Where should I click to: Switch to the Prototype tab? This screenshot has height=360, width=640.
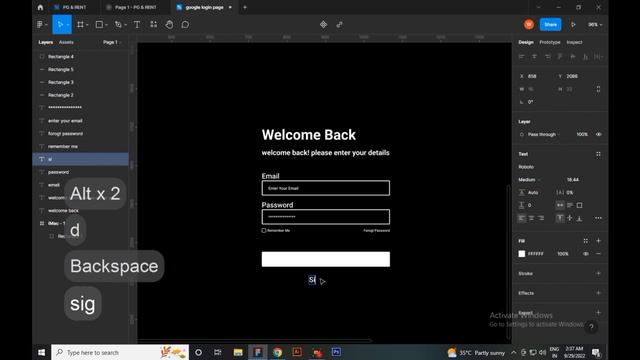coord(550,42)
